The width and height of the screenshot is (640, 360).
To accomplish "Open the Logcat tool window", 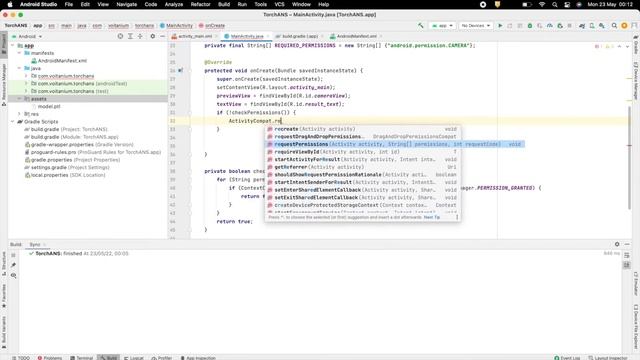I will pyautogui.click(x=134, y=358).
